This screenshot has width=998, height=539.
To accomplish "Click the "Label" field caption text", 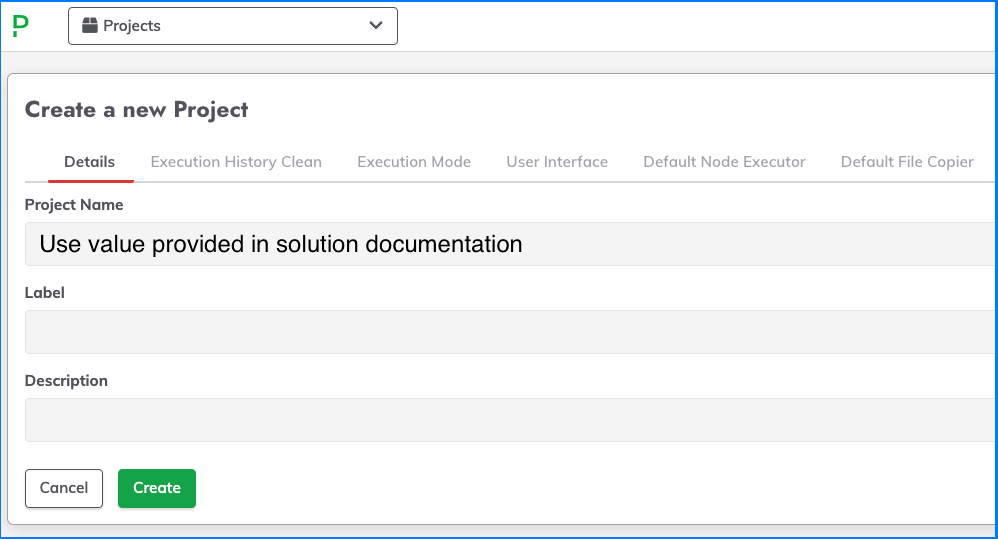I will [x=45, y=293].
